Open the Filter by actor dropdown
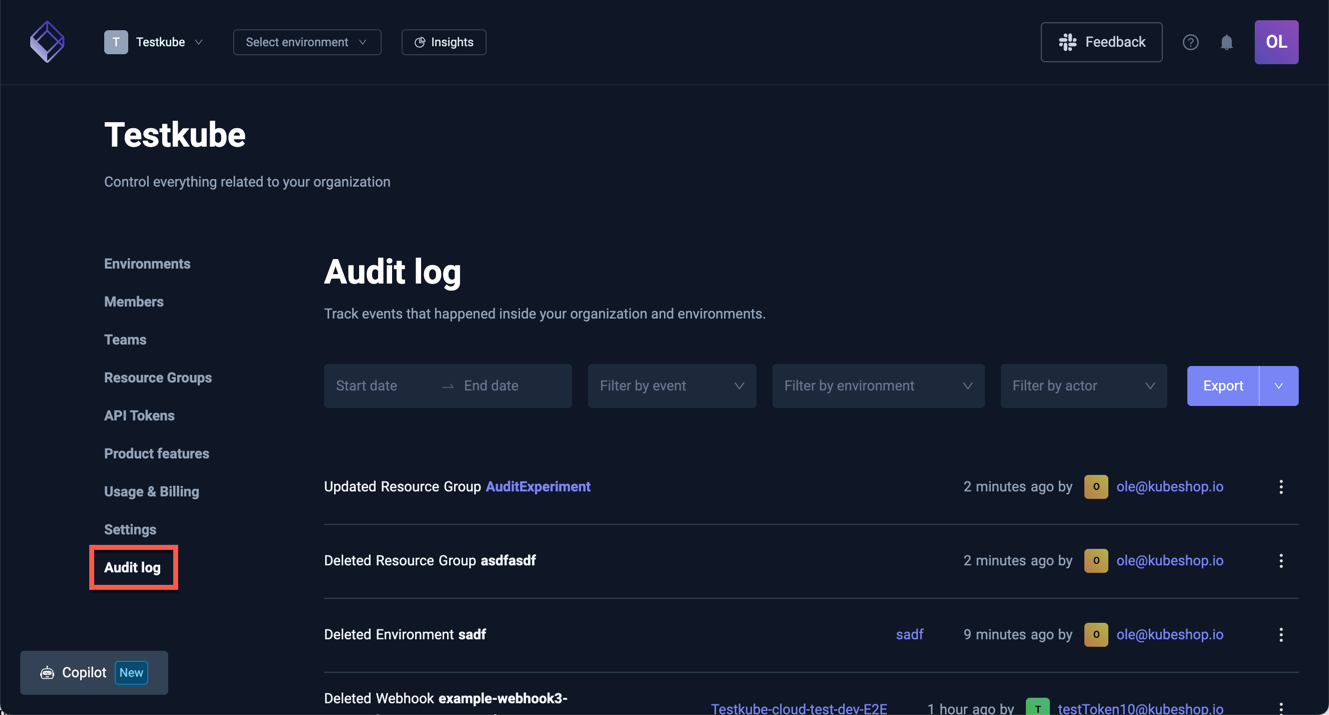This screenshot has width=1329, height=715. (x=1083, y=385)
